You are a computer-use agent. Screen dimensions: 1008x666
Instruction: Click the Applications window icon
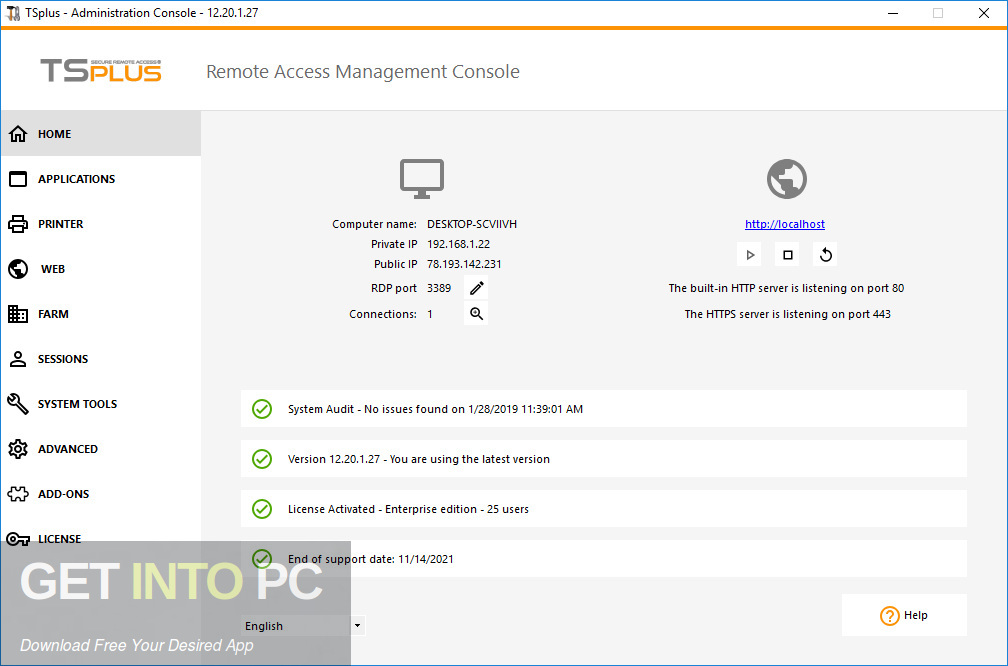coord(18,179)
